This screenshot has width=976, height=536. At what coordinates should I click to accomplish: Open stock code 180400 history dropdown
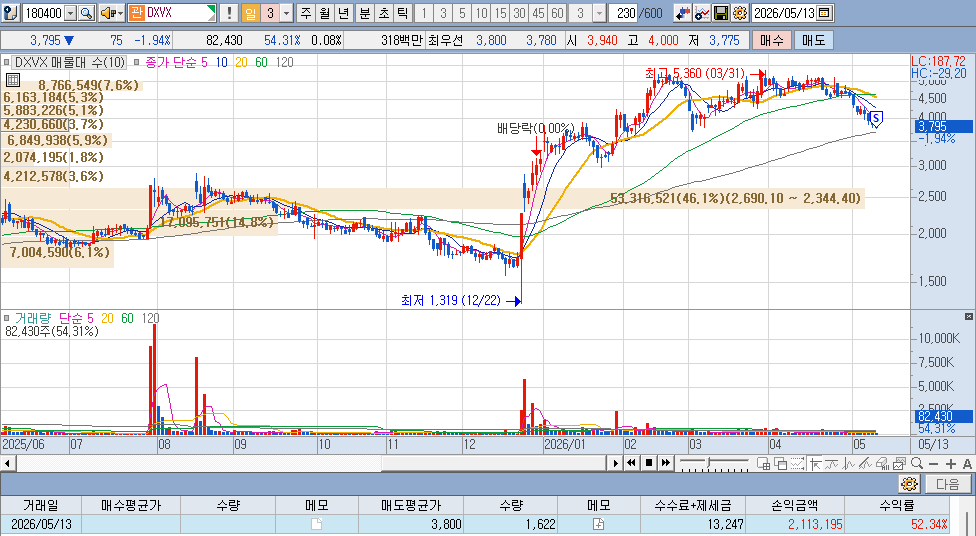click(70, 12)
